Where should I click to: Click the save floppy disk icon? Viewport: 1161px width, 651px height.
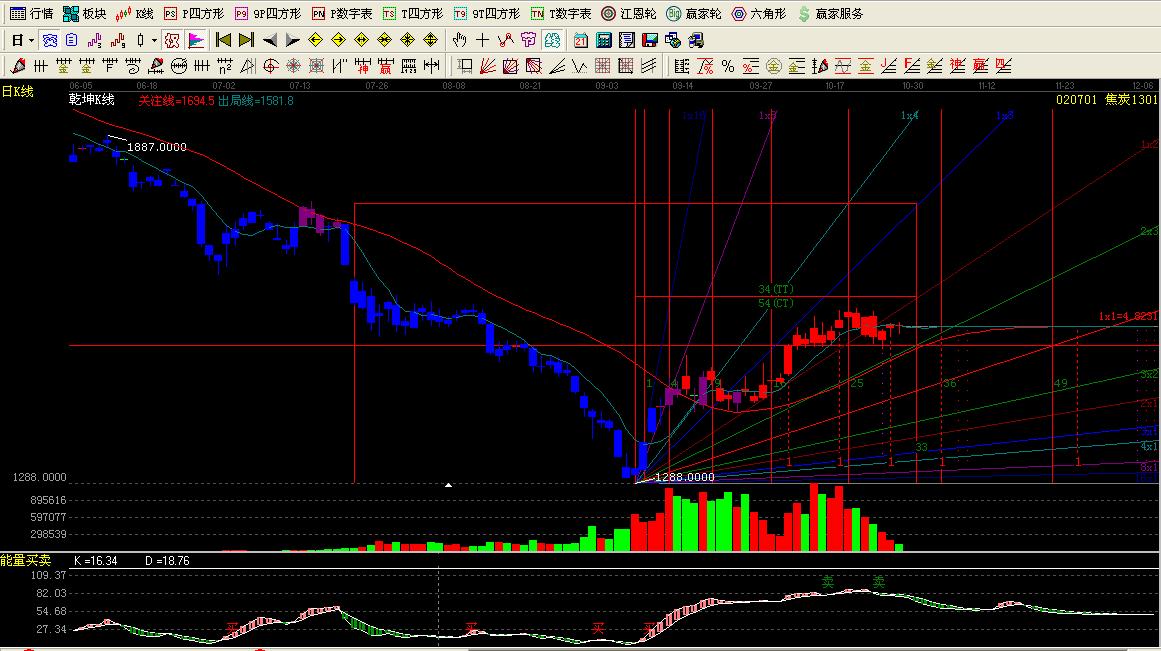[x=649, y=40]
